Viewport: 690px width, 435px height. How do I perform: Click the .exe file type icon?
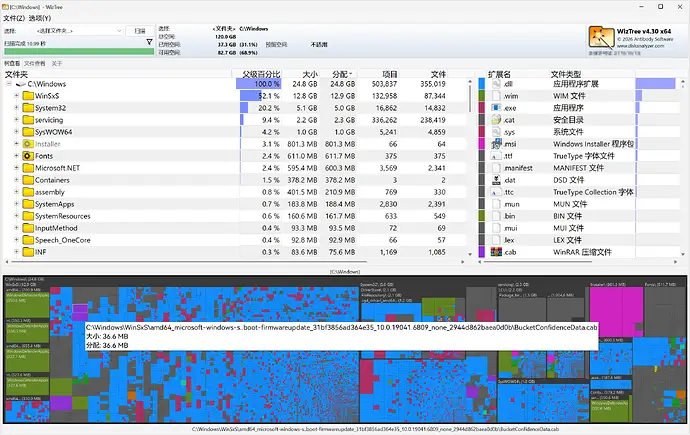[496, 108]
